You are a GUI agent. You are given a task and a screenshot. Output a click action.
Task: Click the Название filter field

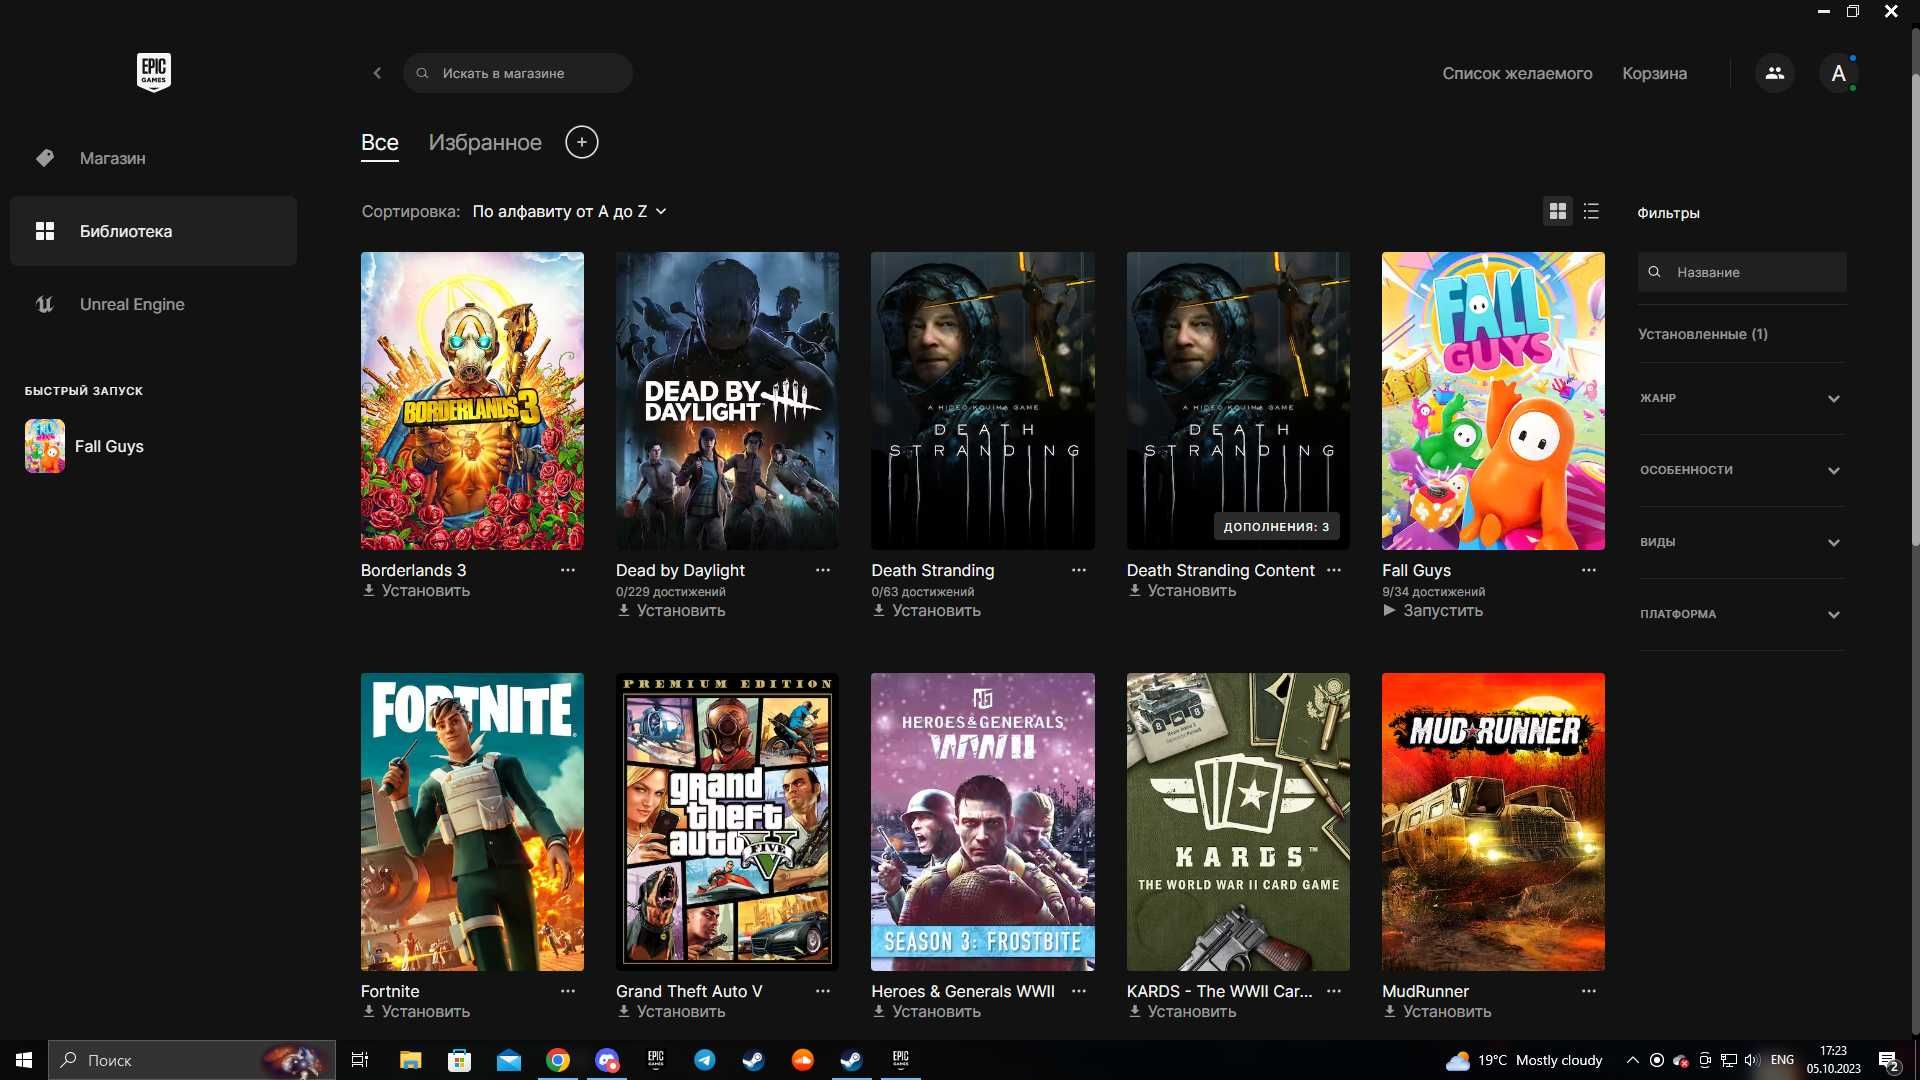1742,272
